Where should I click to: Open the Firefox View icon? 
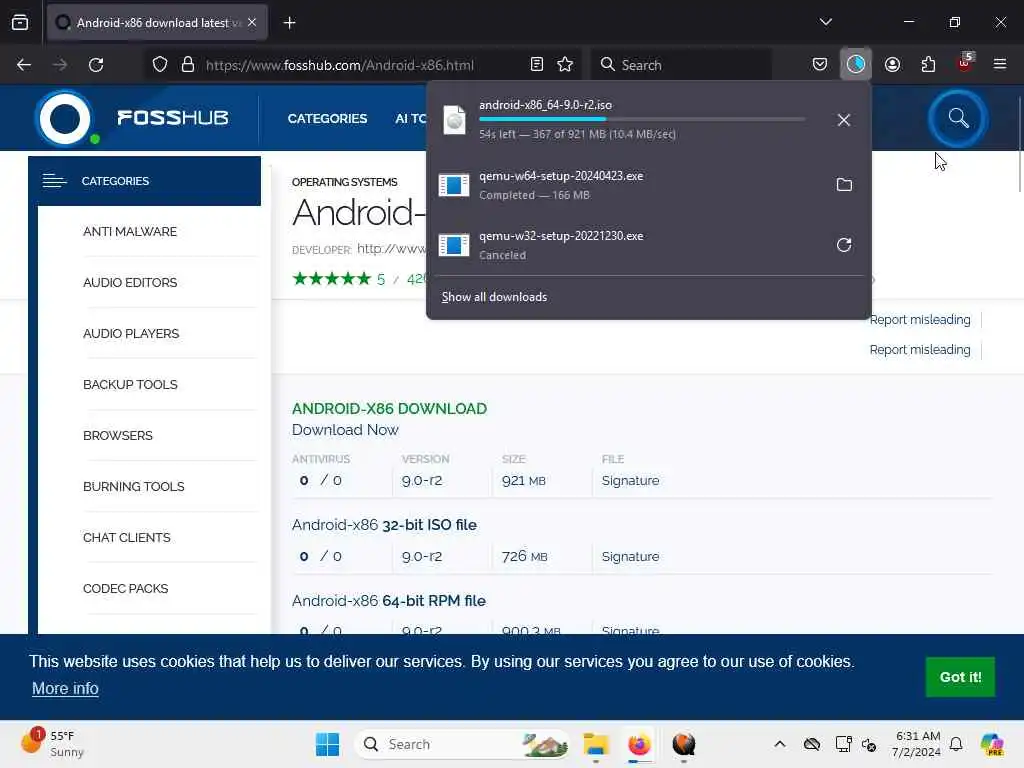[x=20, y=22]
